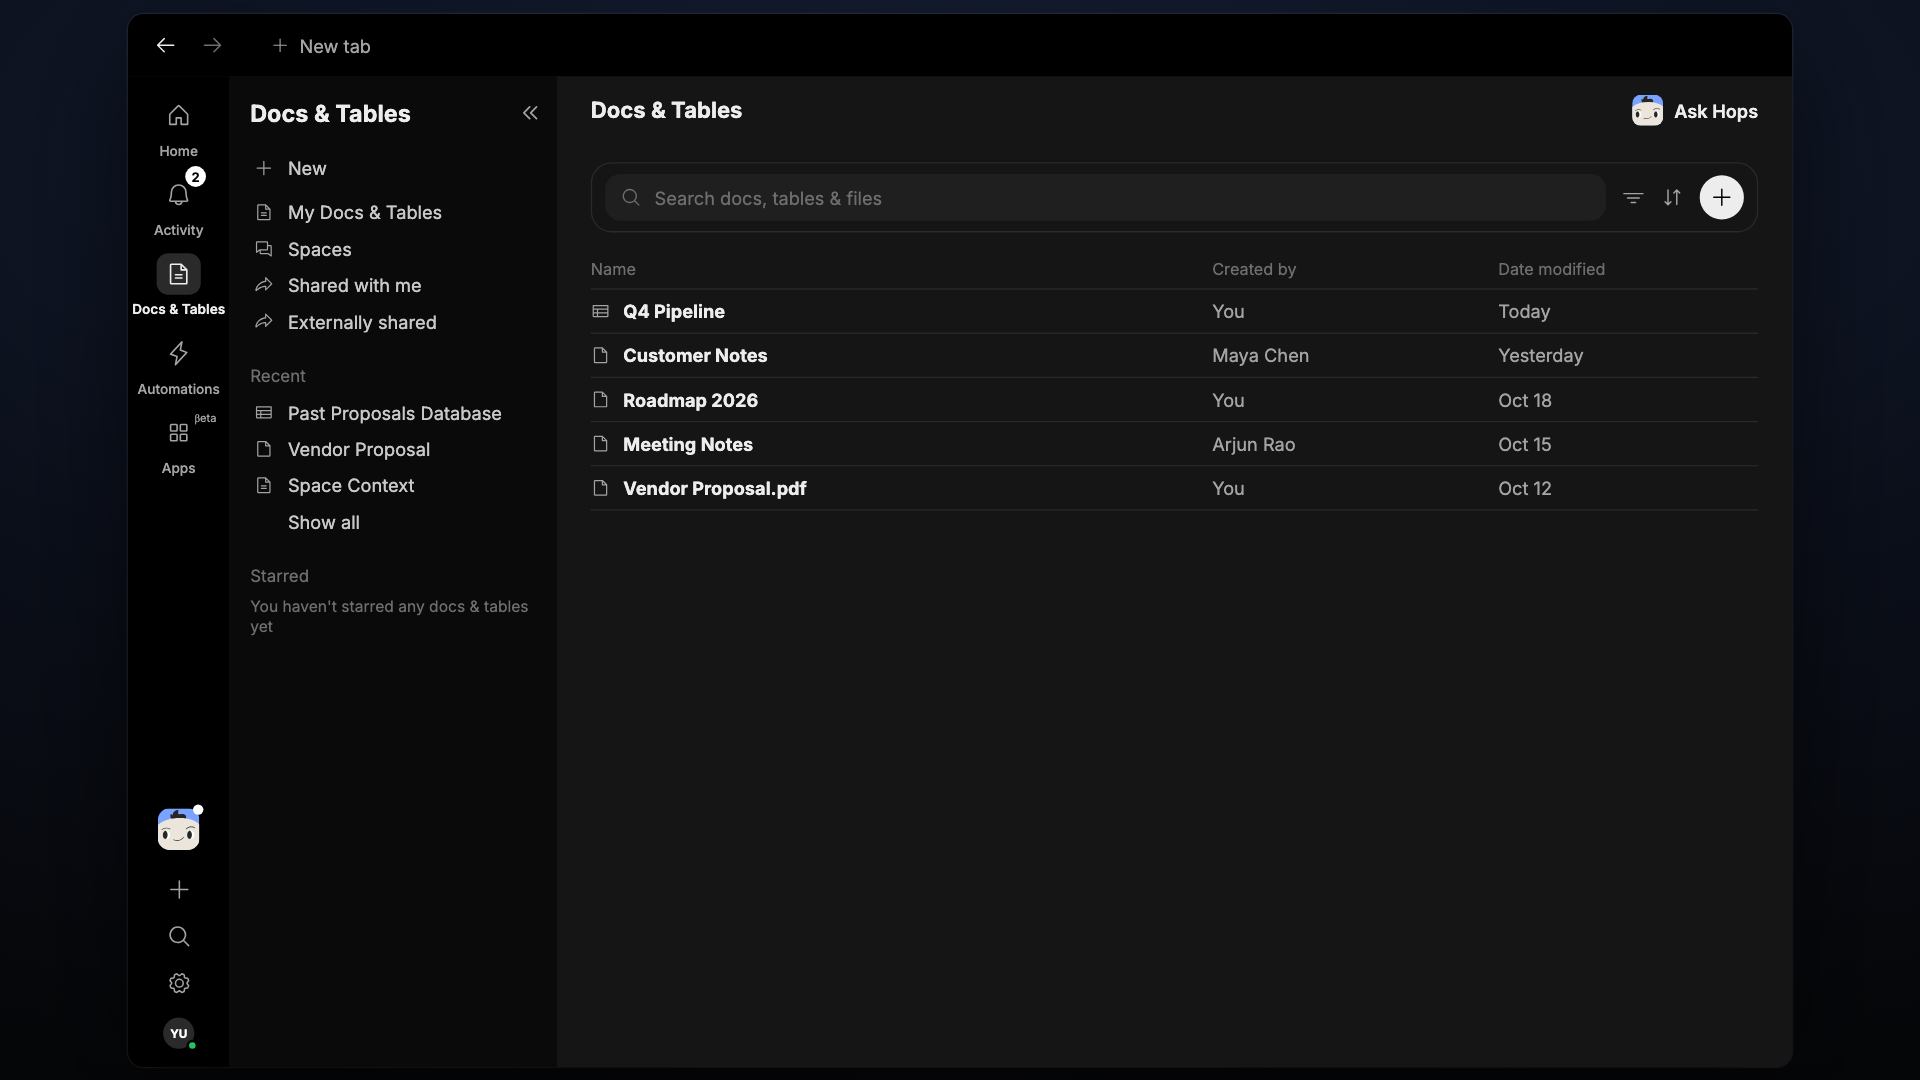This screenshot has width=1920, height=1080.
Task: Open the Roadmap 2026 doc
Action: tap(1173, 400)
